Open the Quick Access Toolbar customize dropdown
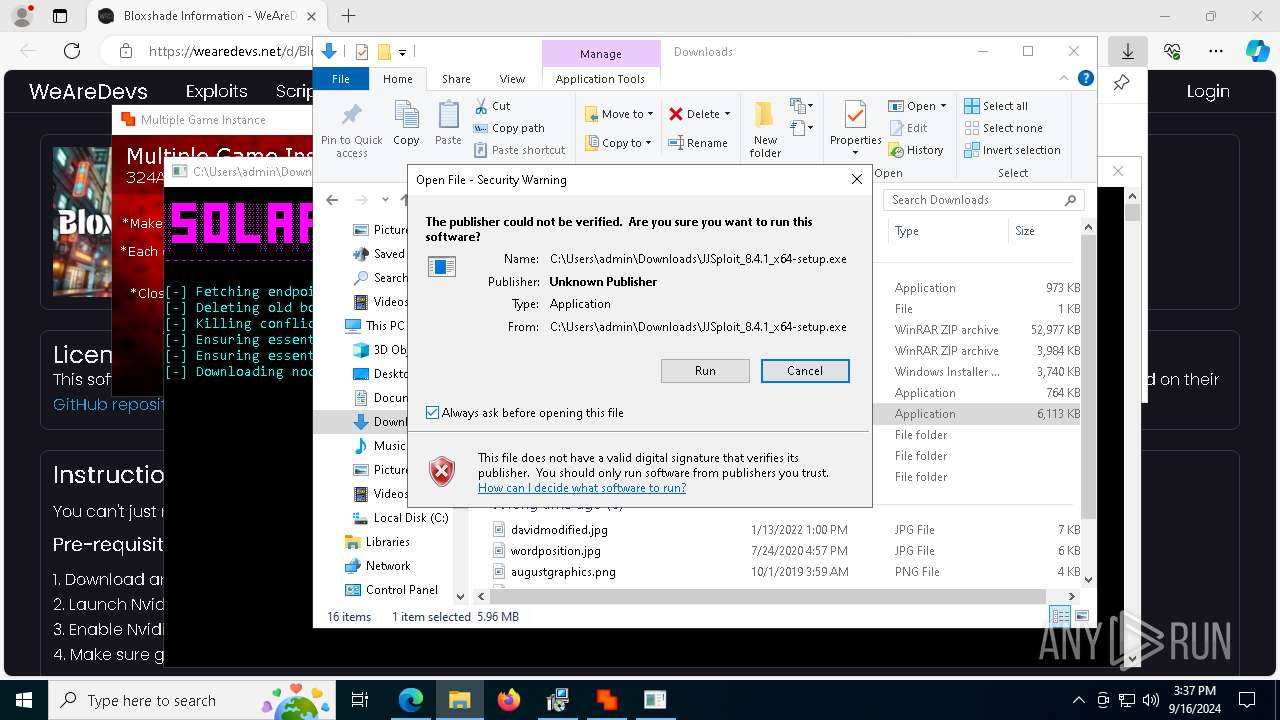 (402, 52)
